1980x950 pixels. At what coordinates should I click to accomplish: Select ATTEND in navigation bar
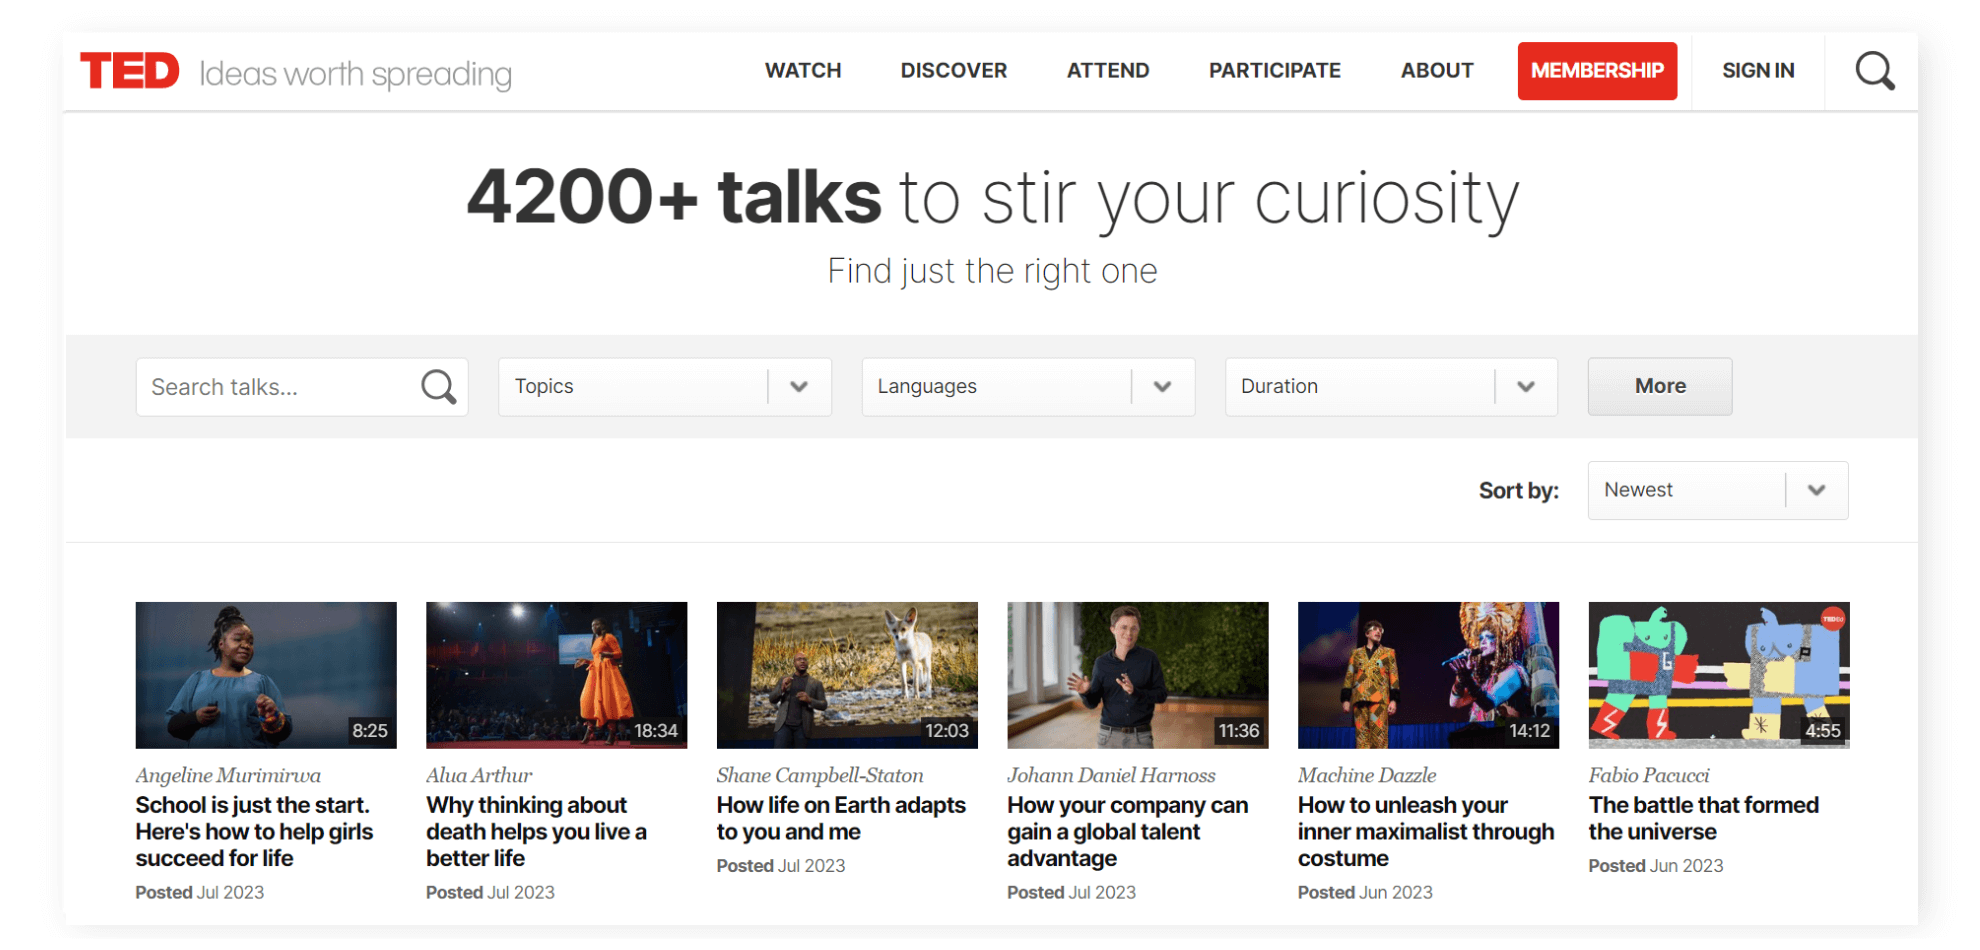pos(1107,71)
